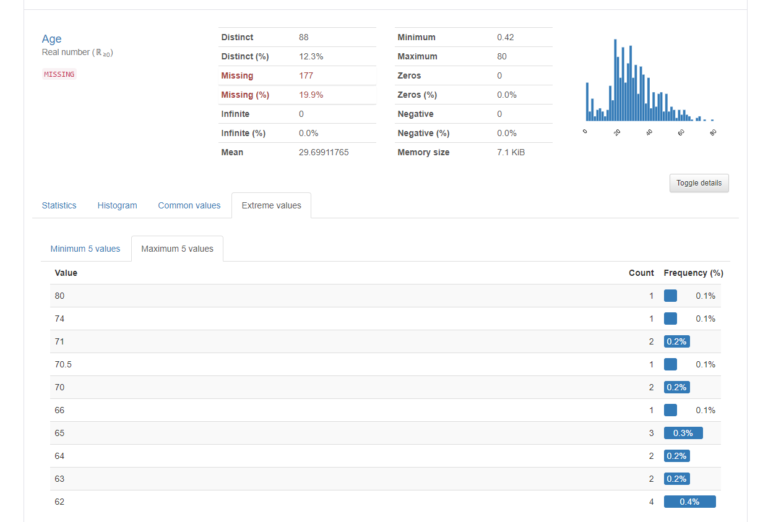The height and width of the screenshot is (522, 768).
Task: Open the Common values tab
Action: click(189, 206)
